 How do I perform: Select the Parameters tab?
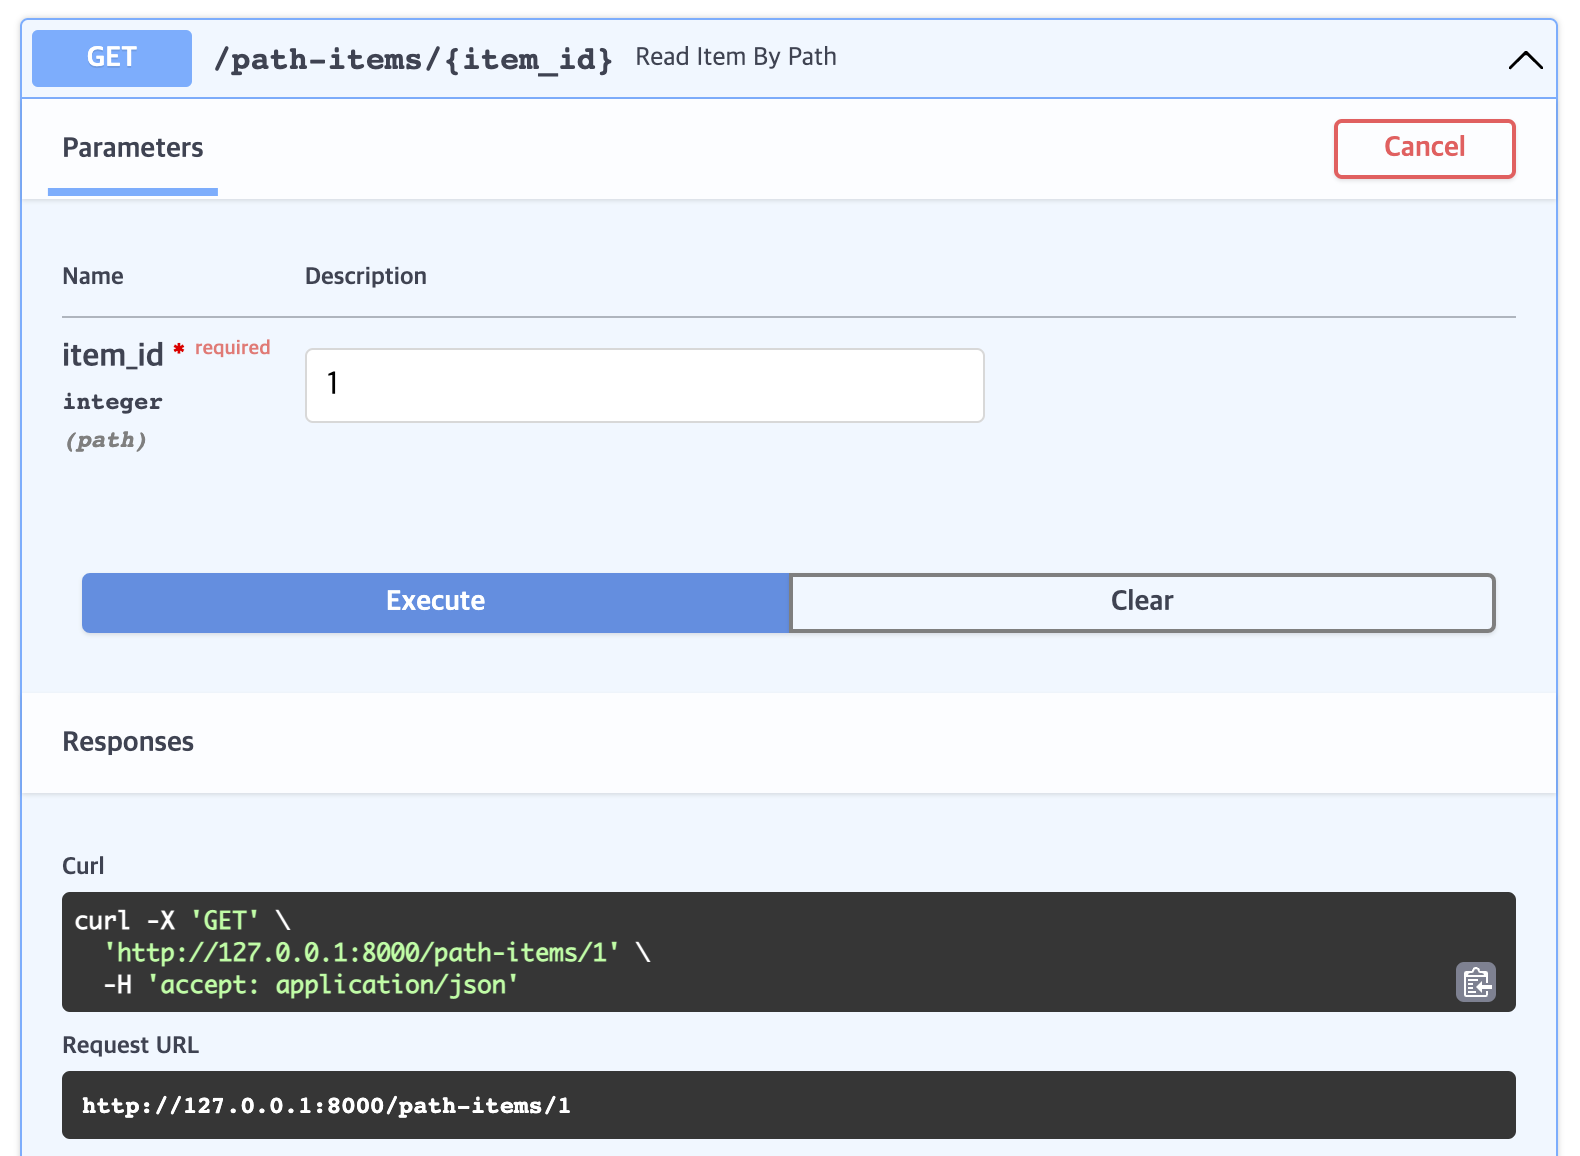(133, 148)
